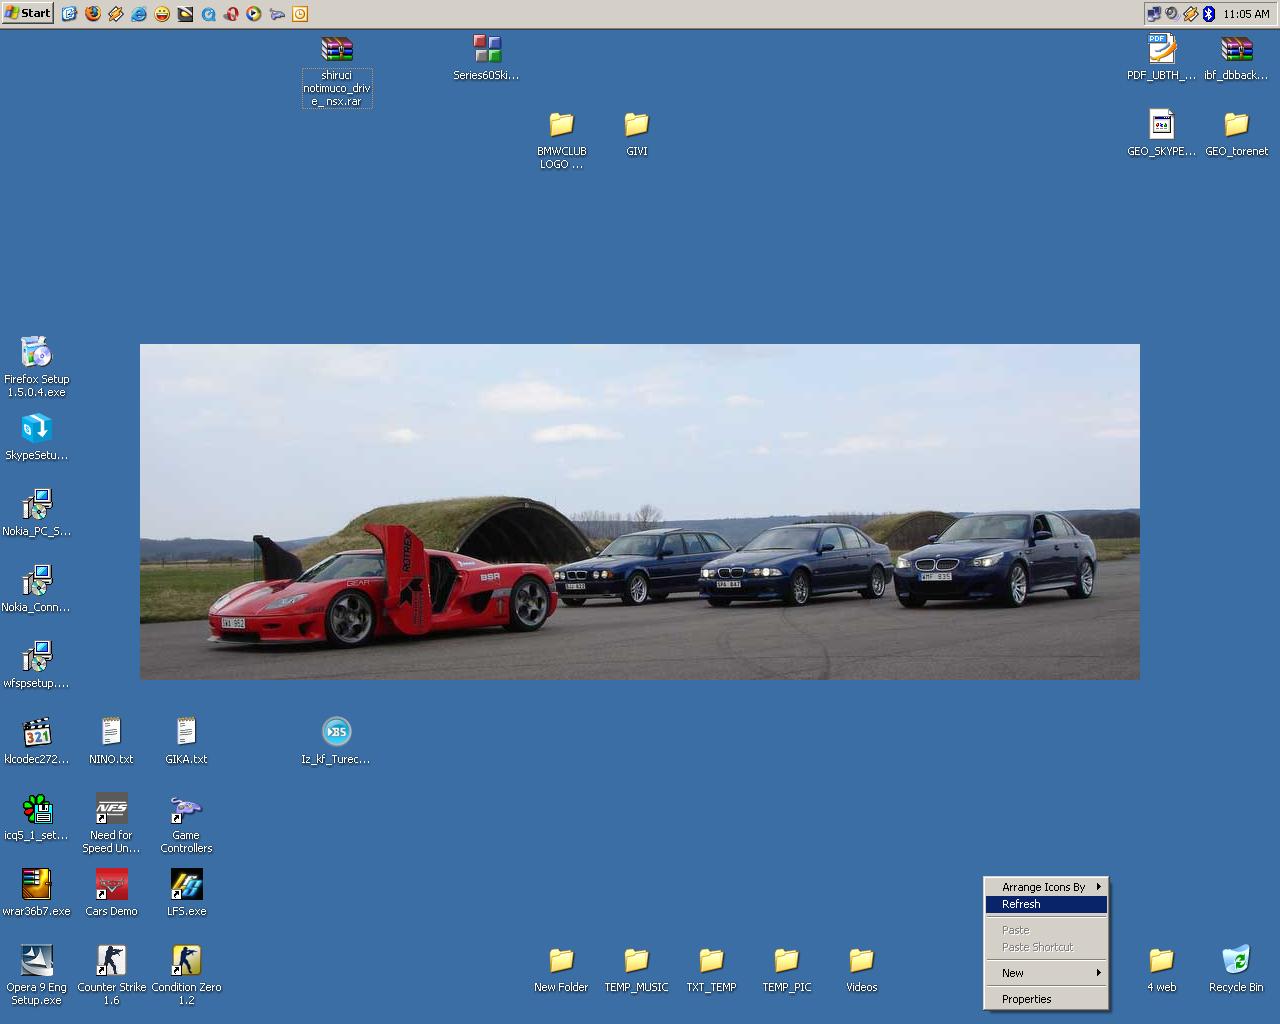The height and width of the screenshot is (1024, 1280).
Task: Open Internet Explorer in quick launch
Action: (139, 14)
